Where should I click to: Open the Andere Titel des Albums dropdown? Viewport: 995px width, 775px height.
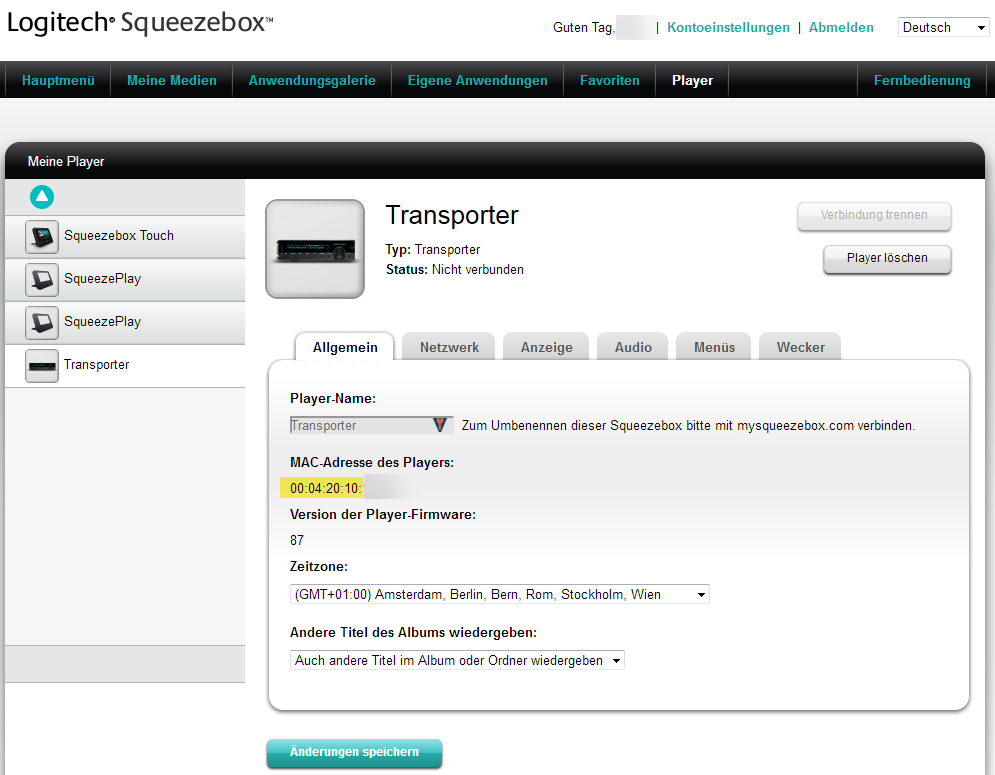(457, 660)
